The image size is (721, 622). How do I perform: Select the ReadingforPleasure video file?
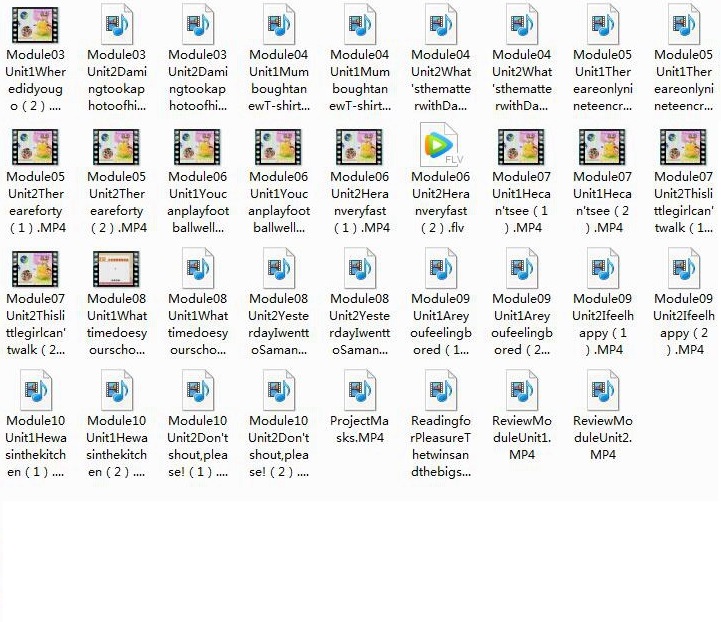[440, 388]
